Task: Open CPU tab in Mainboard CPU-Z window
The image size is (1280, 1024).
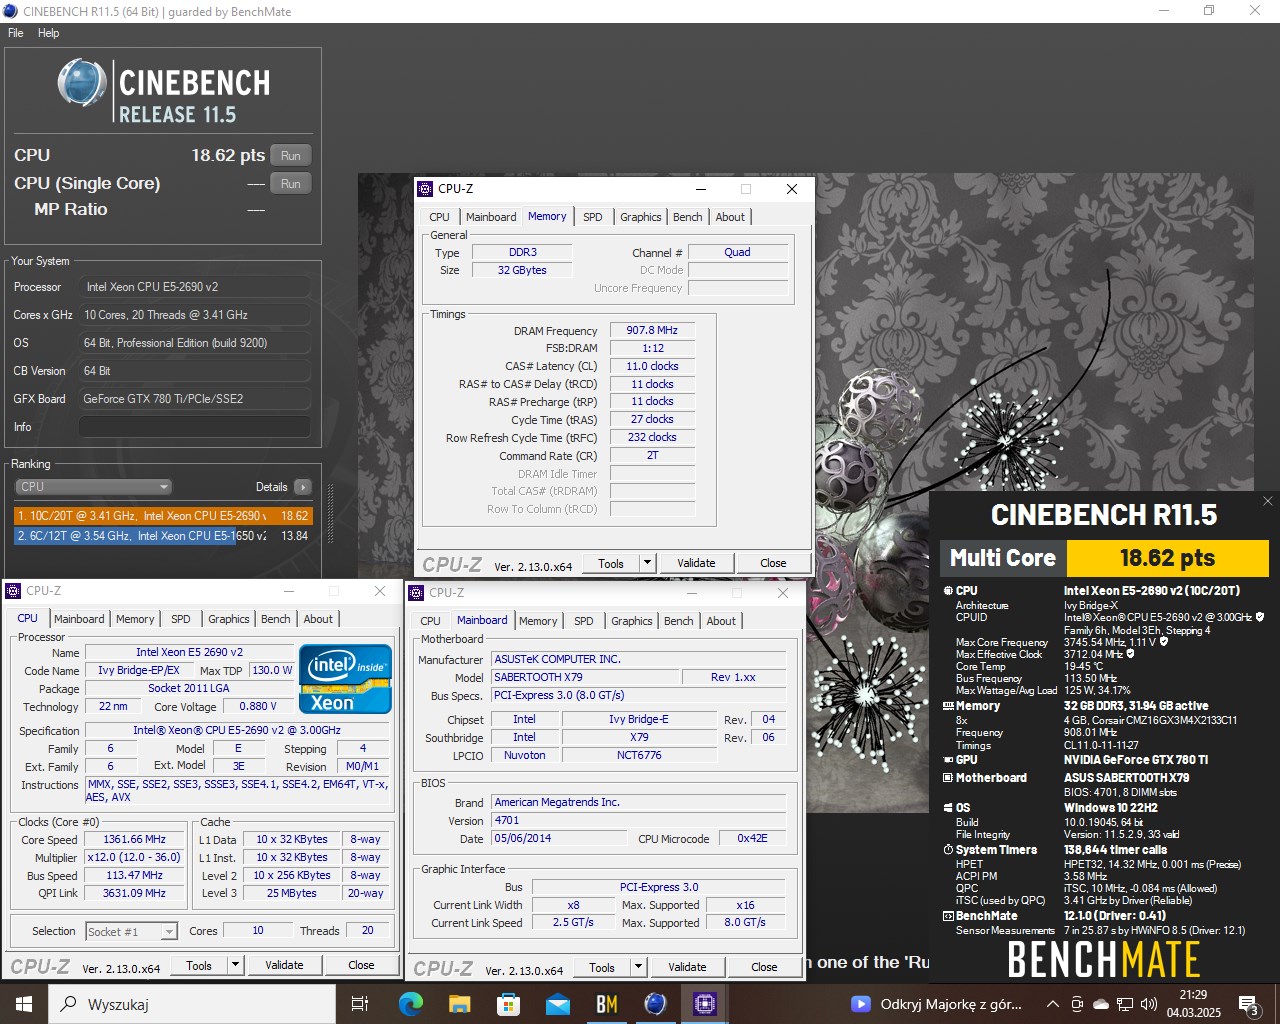Action: pyautogui.click(x=430, y=621)
